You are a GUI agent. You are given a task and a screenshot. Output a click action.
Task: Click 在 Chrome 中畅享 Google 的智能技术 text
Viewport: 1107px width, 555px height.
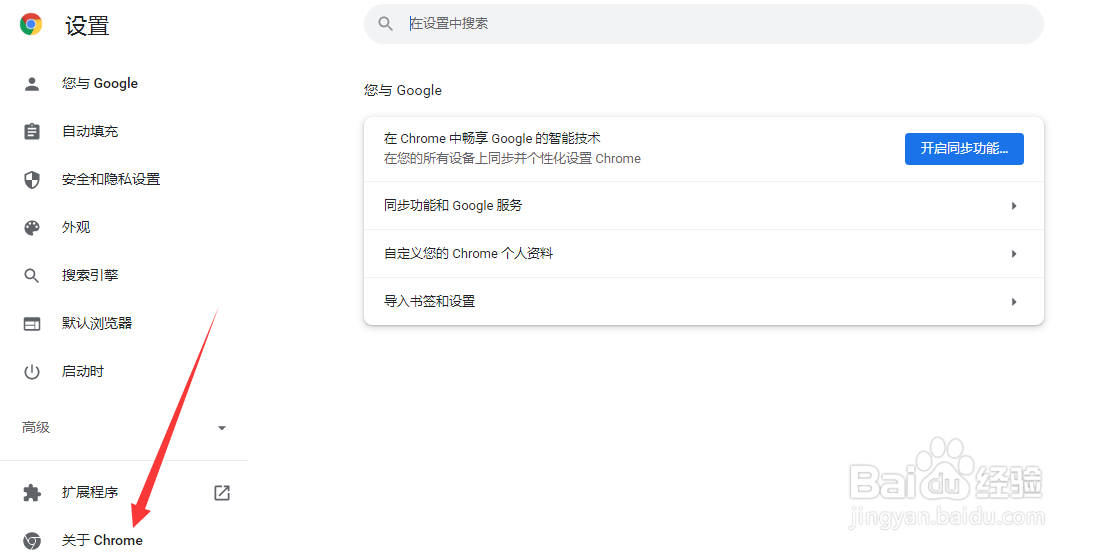[x=492, y=138]
